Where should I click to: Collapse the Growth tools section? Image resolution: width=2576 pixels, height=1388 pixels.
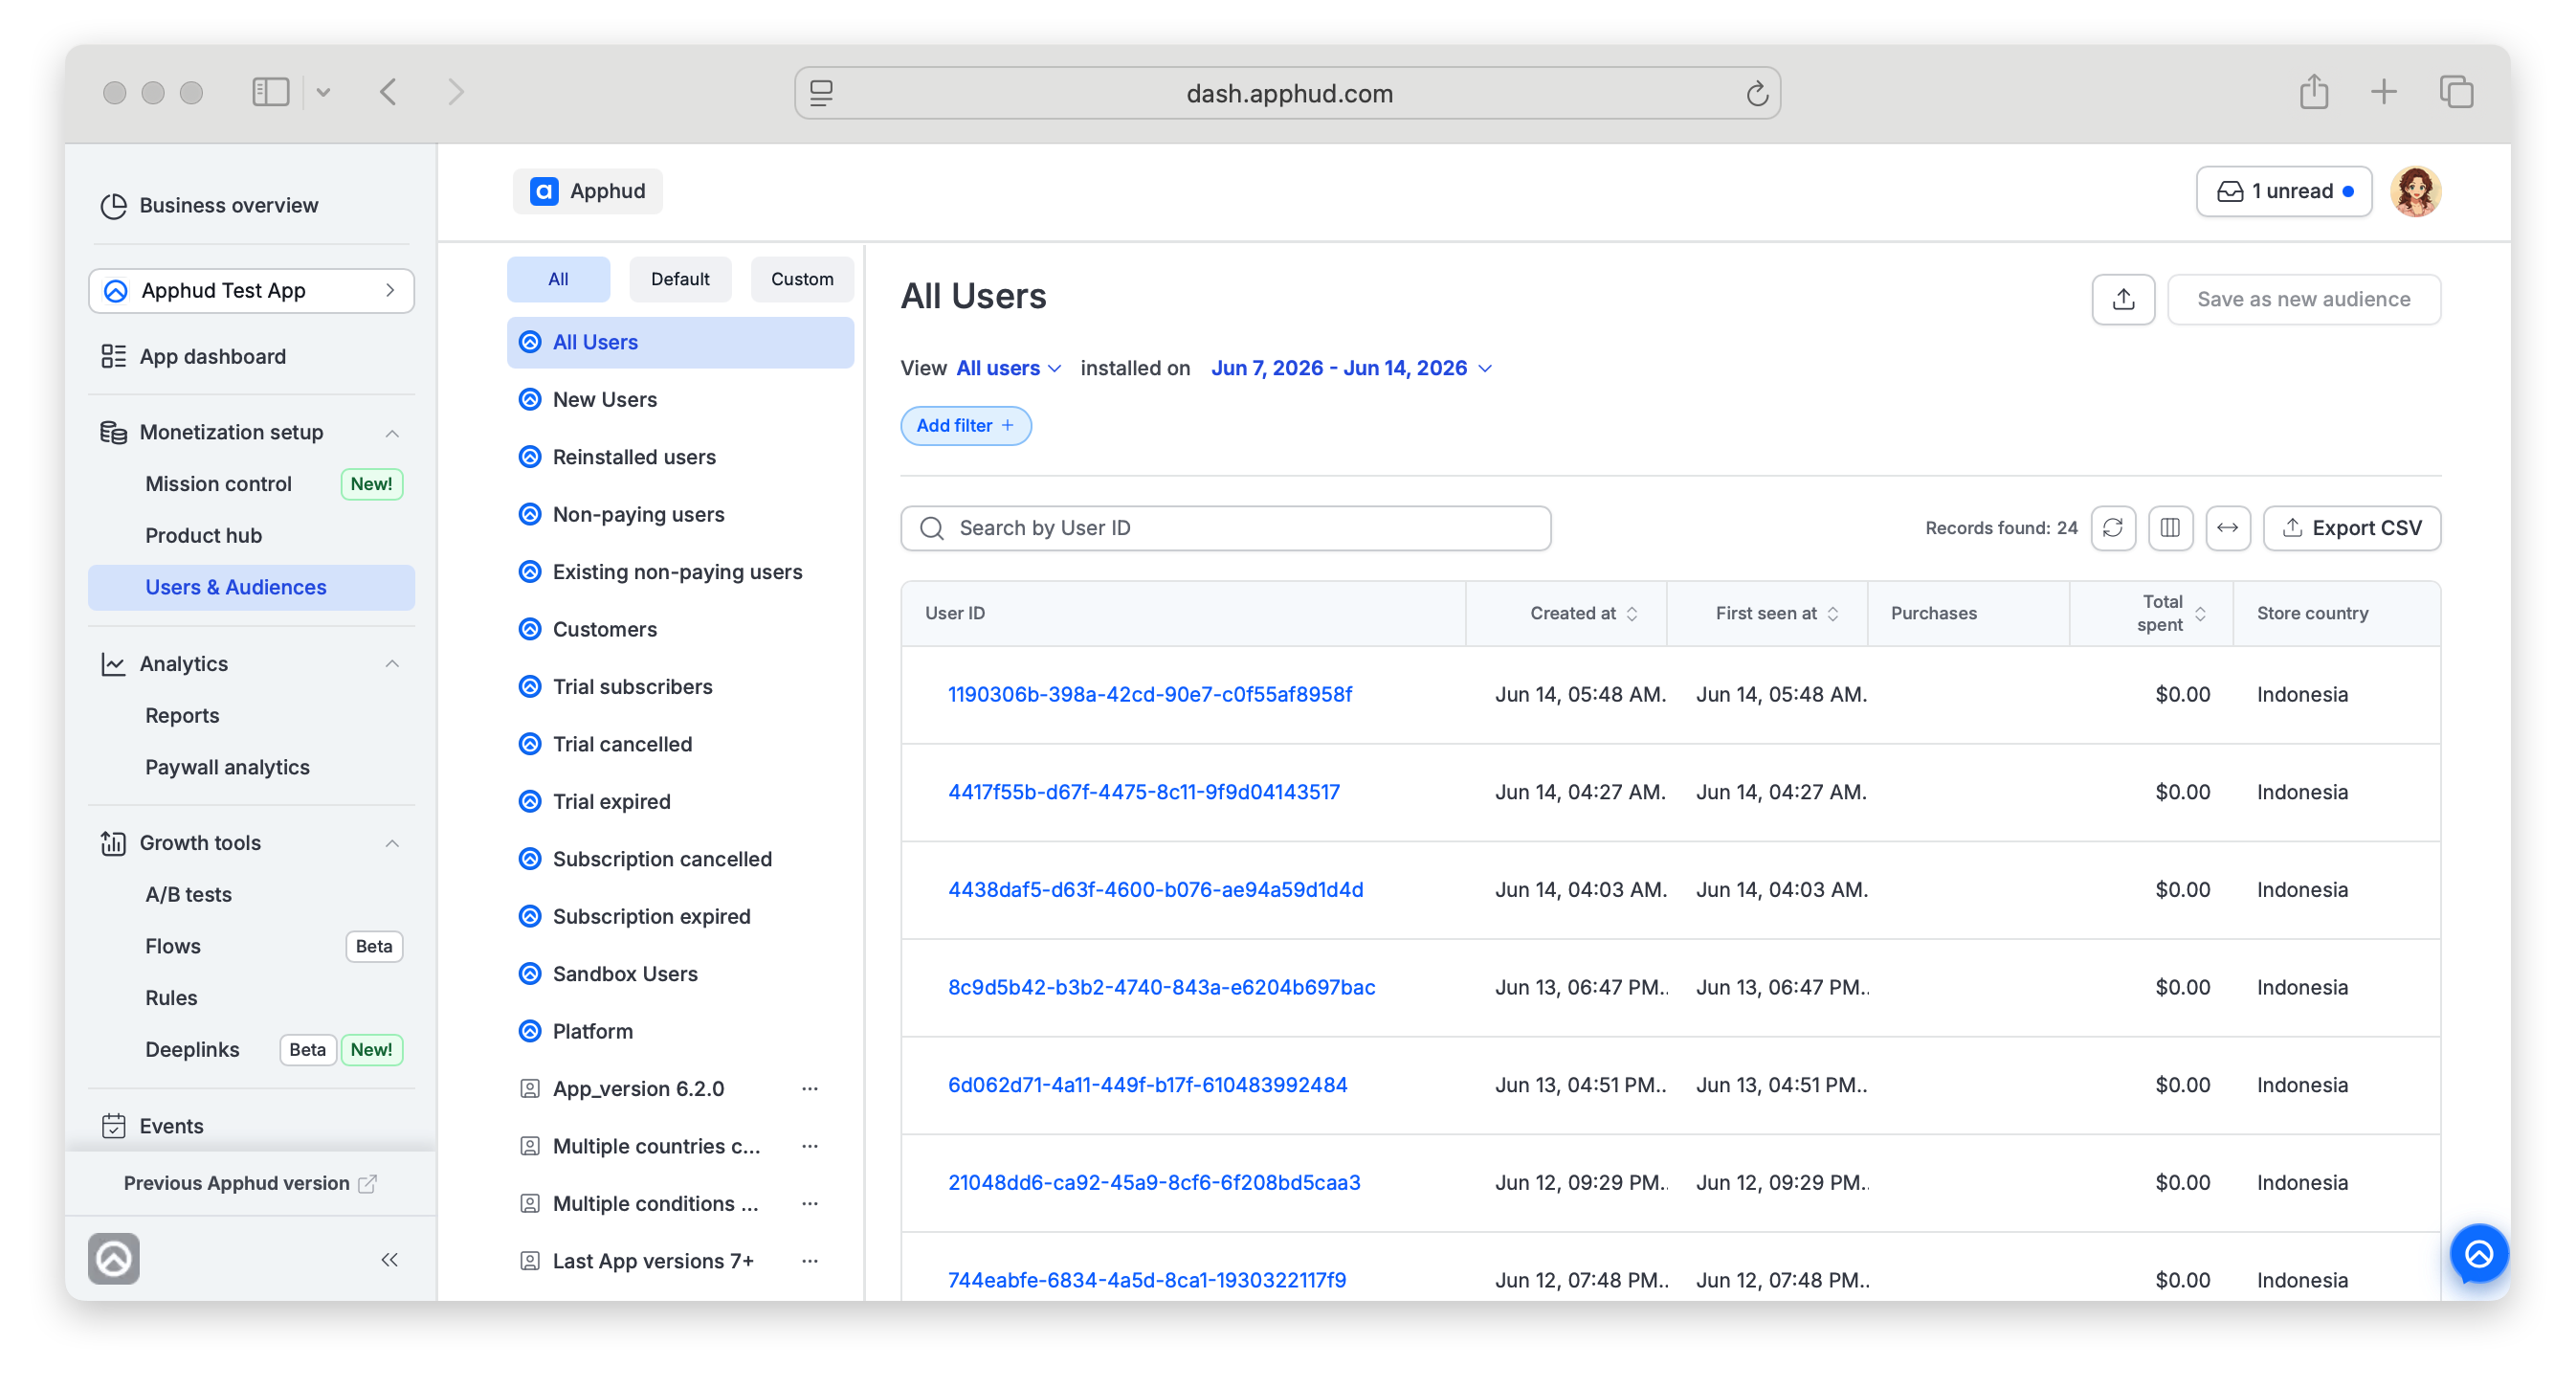tap(392, 843)
